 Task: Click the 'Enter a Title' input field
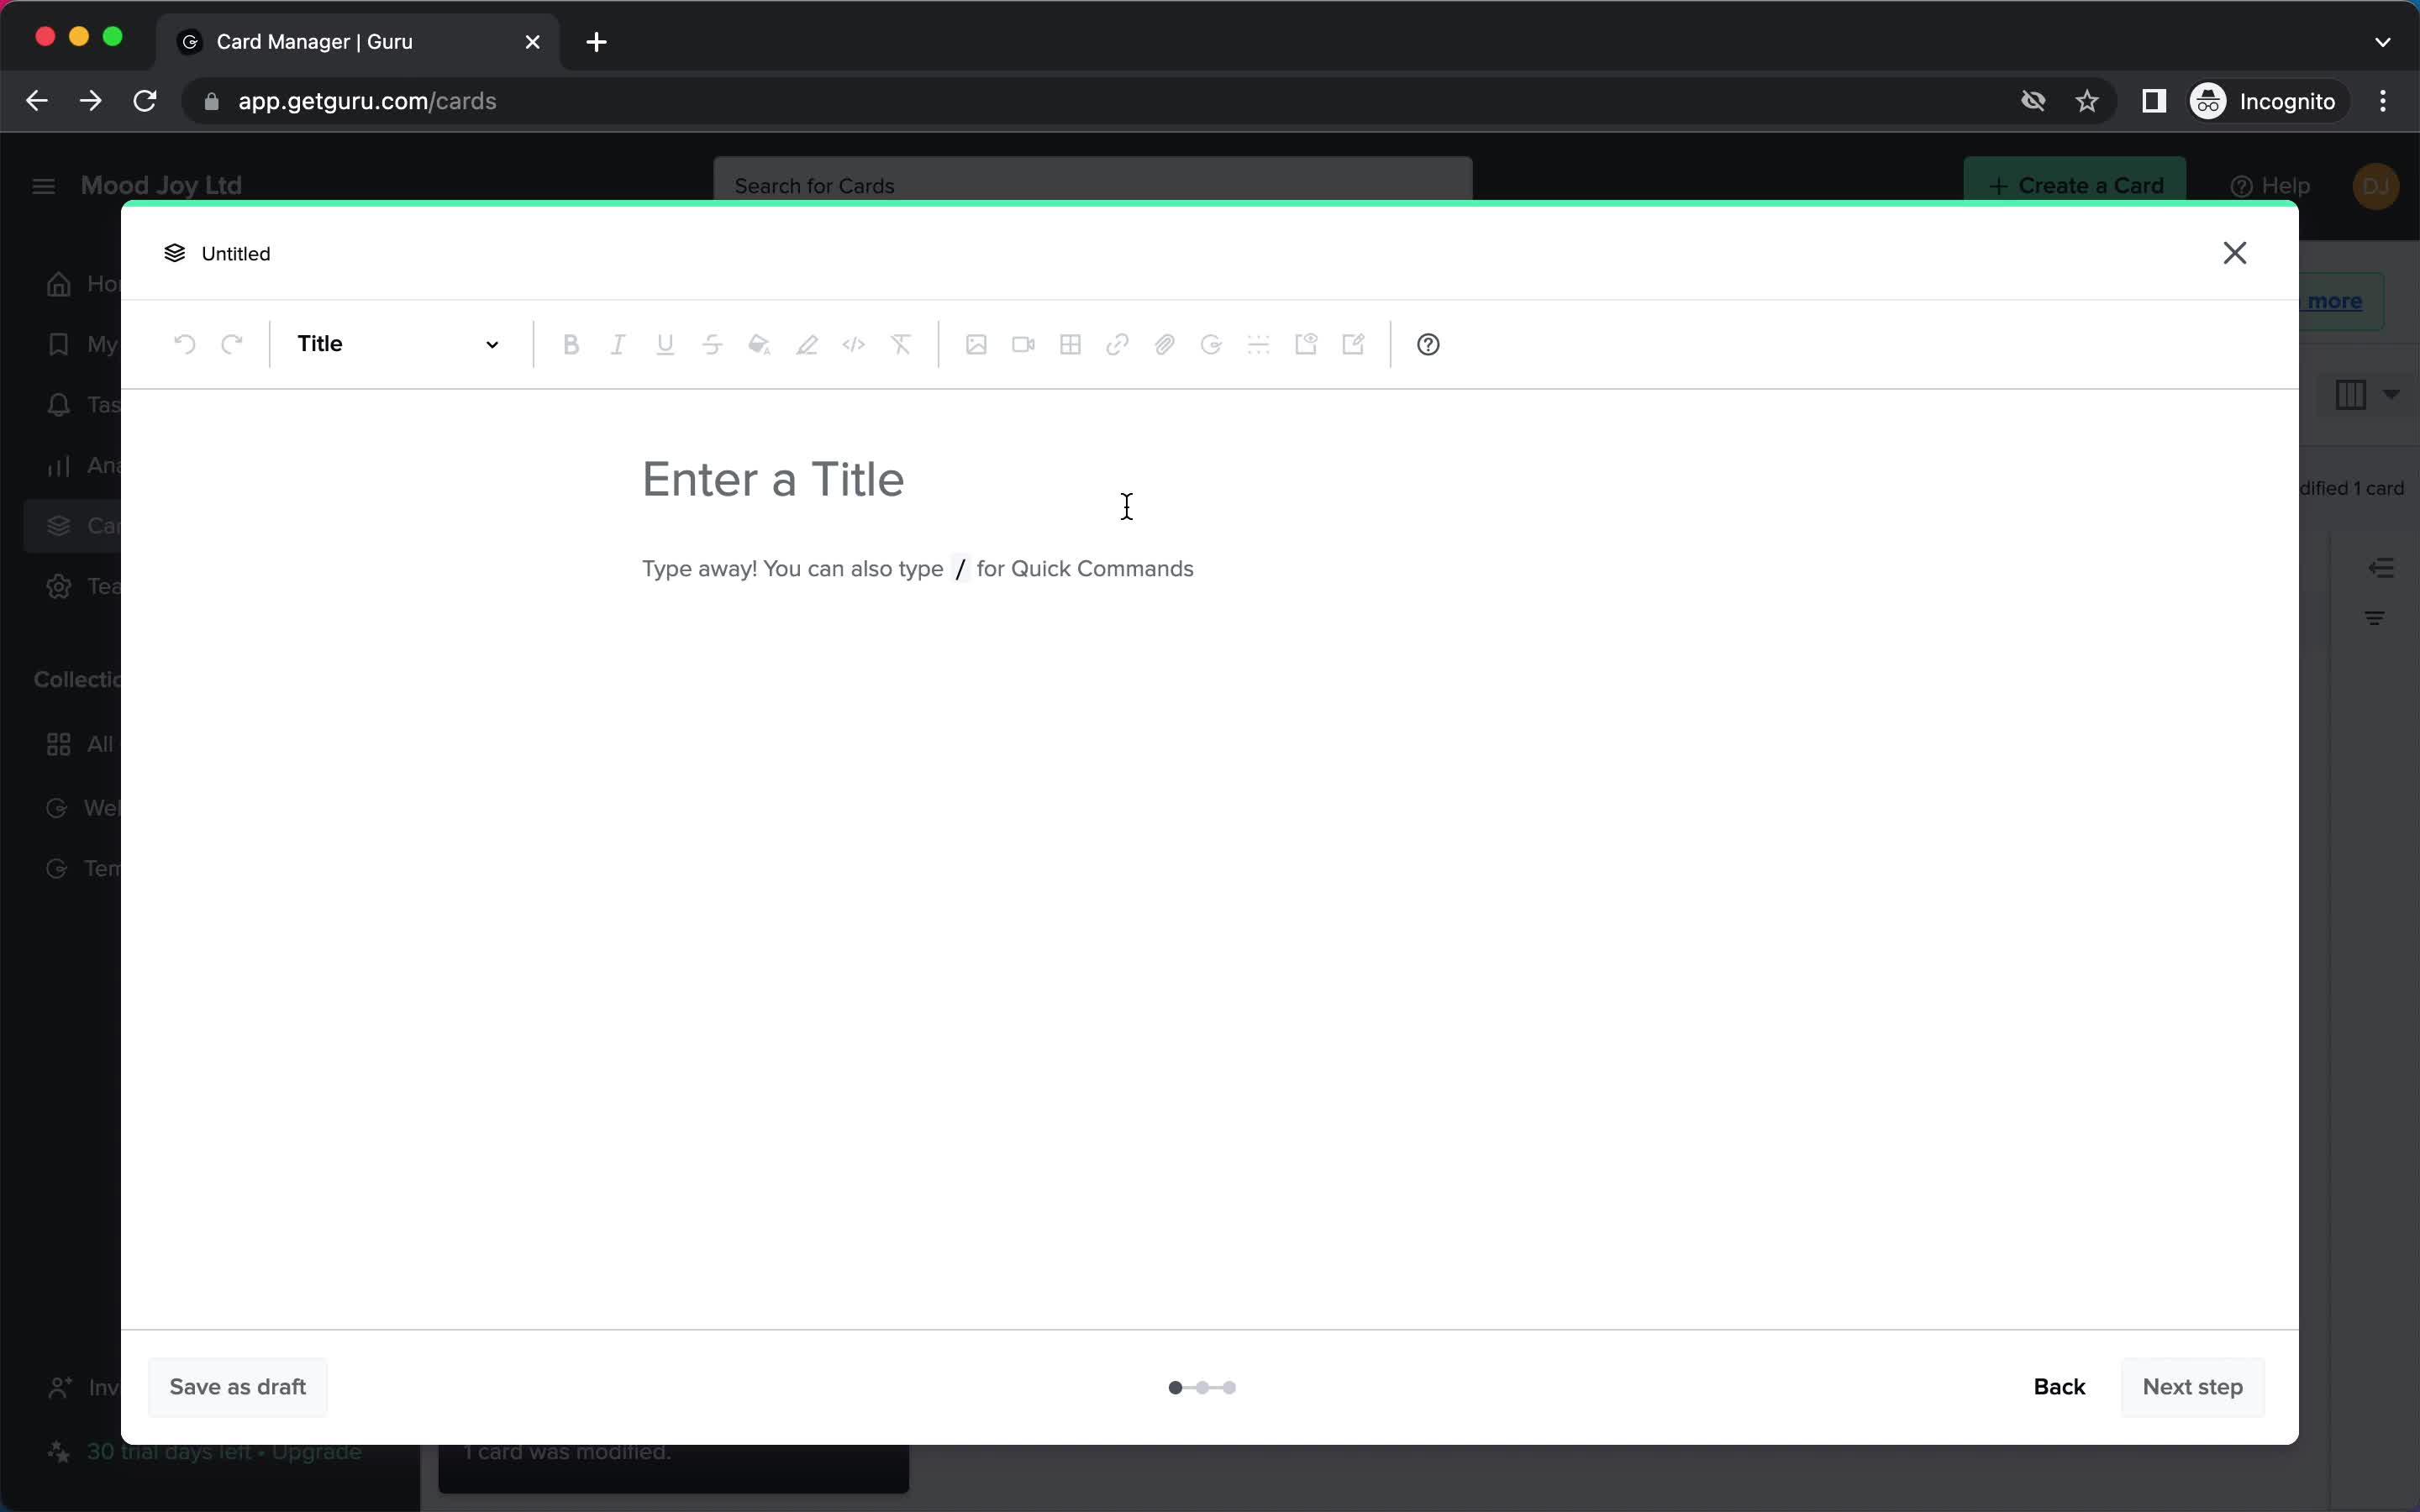coord(774,479)
